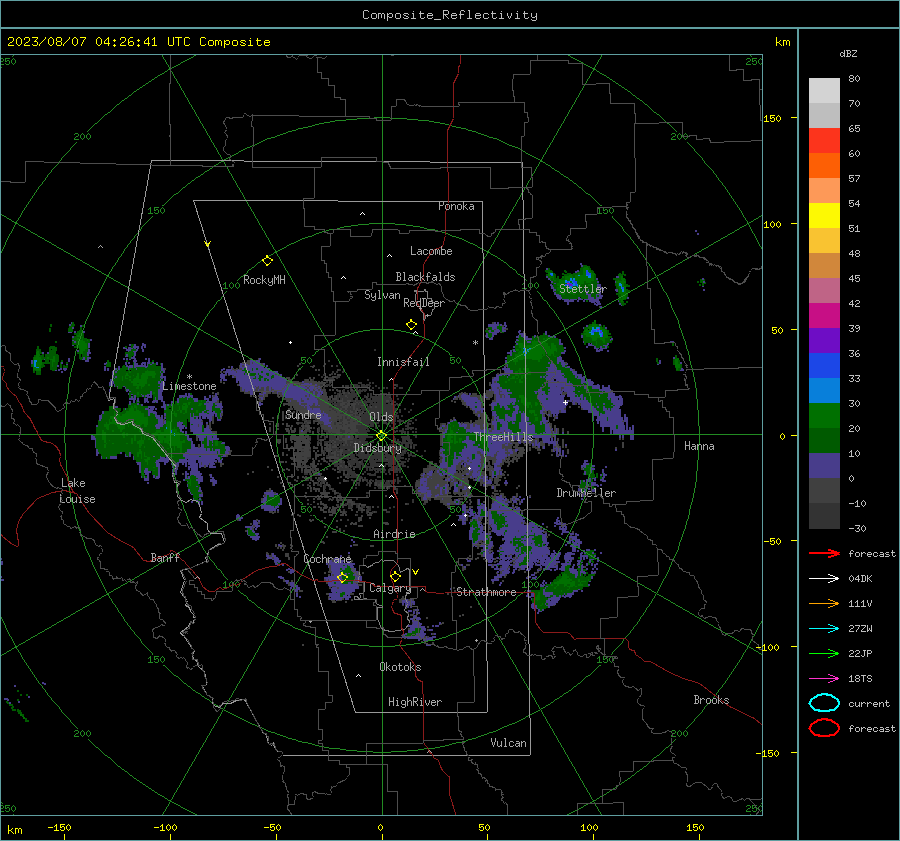Click the Blackfalds label
This screenshot has height=841, width=900.
point(425,277)
